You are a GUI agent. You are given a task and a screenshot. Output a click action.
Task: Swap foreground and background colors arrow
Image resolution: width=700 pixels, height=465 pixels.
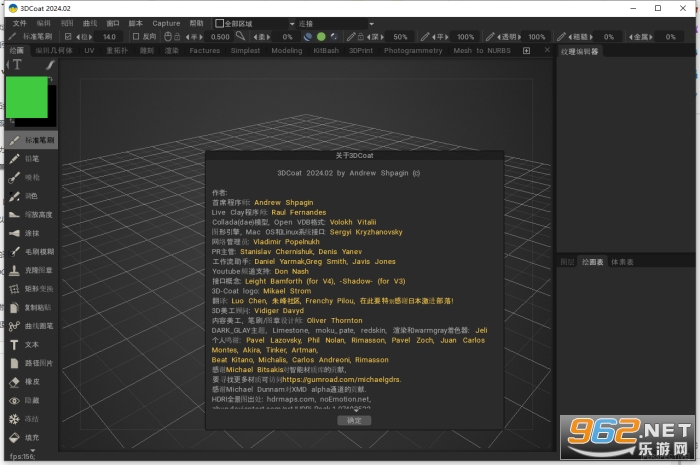pyautogui.click(x=51, y=79)
